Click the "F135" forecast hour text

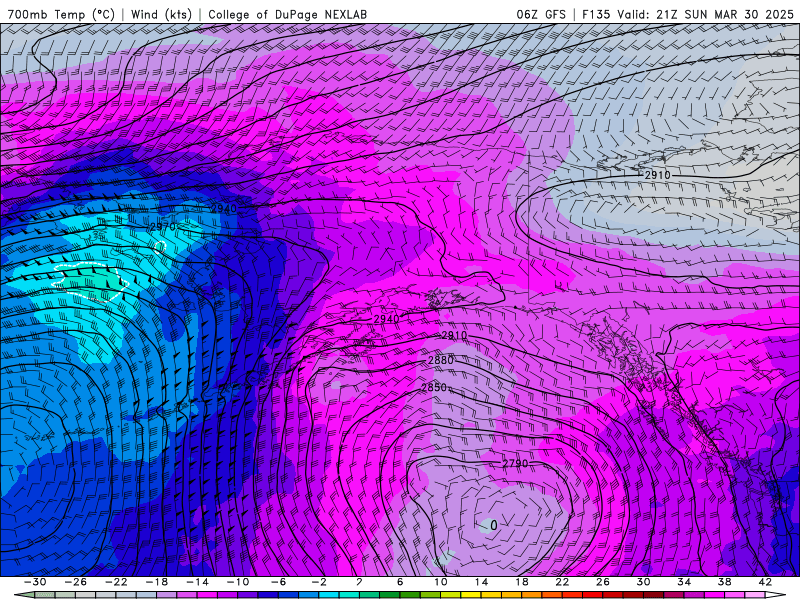click(596, 14)
